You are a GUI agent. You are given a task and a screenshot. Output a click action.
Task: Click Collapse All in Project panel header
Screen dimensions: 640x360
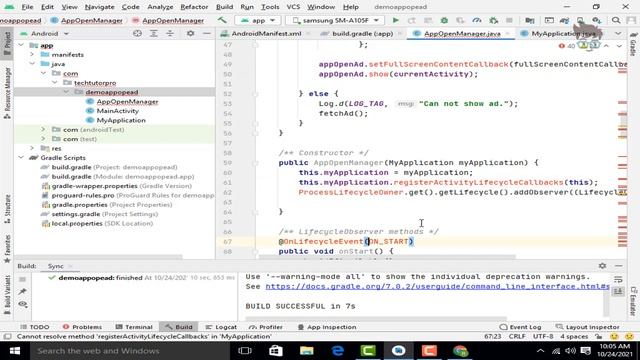coord(170,33)
